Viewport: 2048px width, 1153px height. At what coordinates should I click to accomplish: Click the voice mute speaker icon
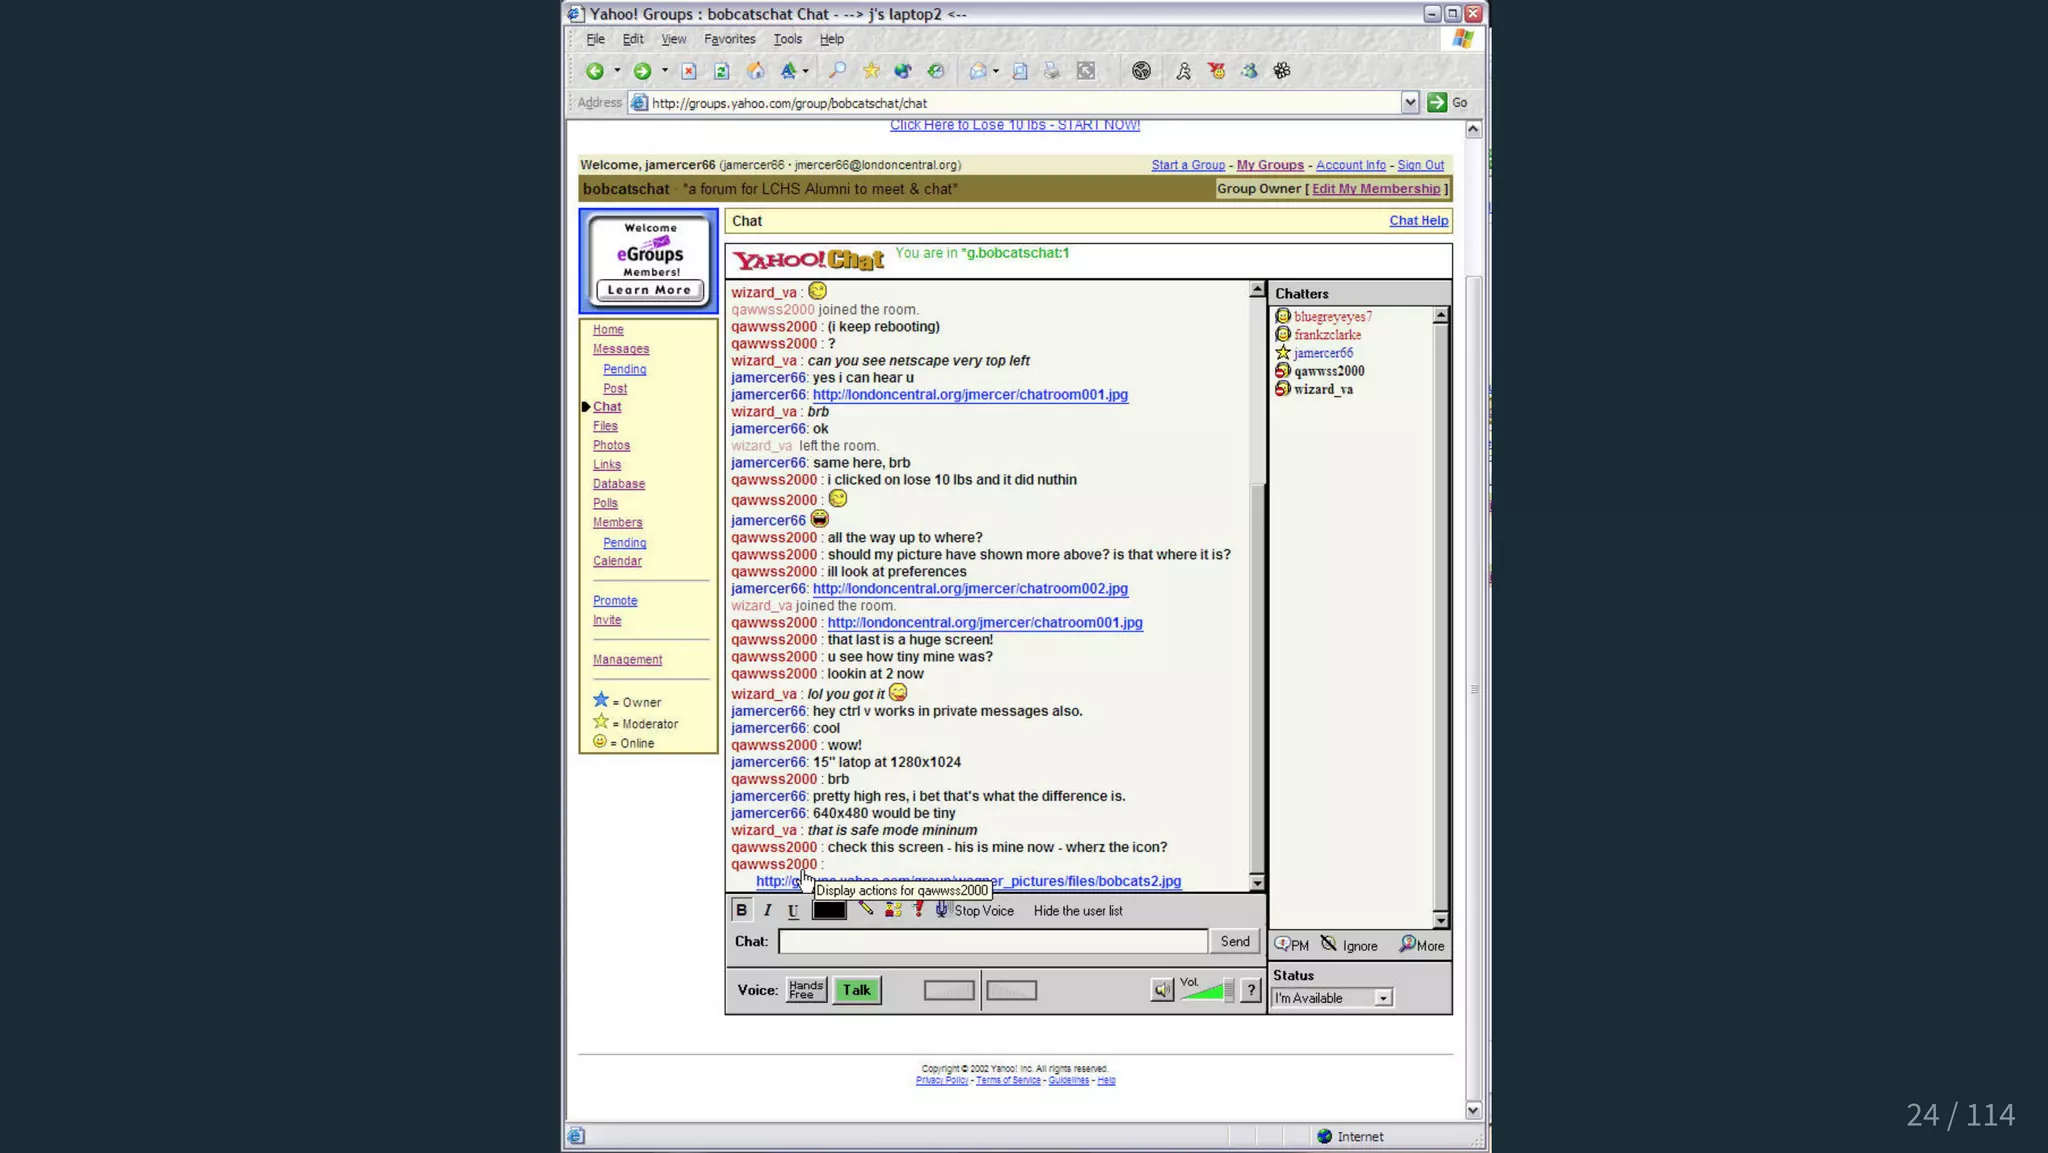pos(1161,990)
